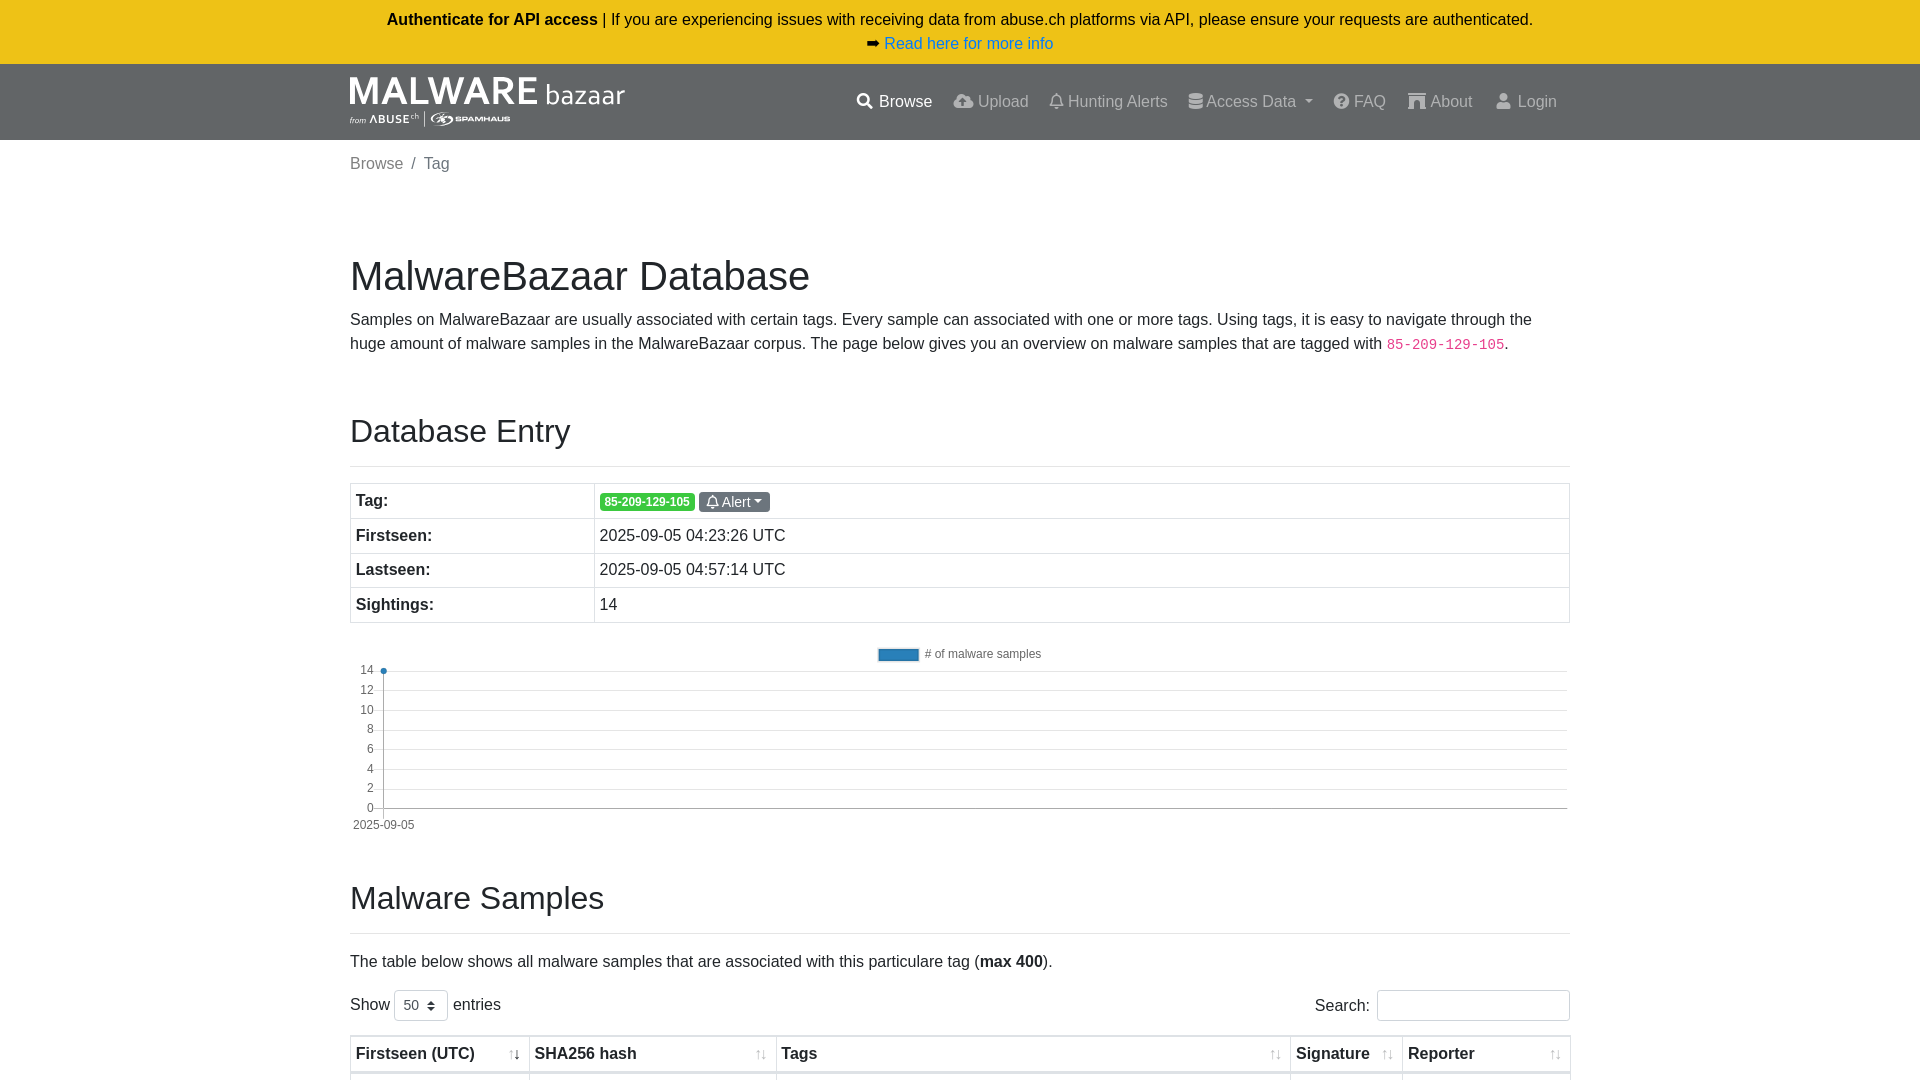The width and height of the screenshot is (1920, 1080).
Task: Click the MalwareBazaar Database heading
Action: tap(580, 276)
